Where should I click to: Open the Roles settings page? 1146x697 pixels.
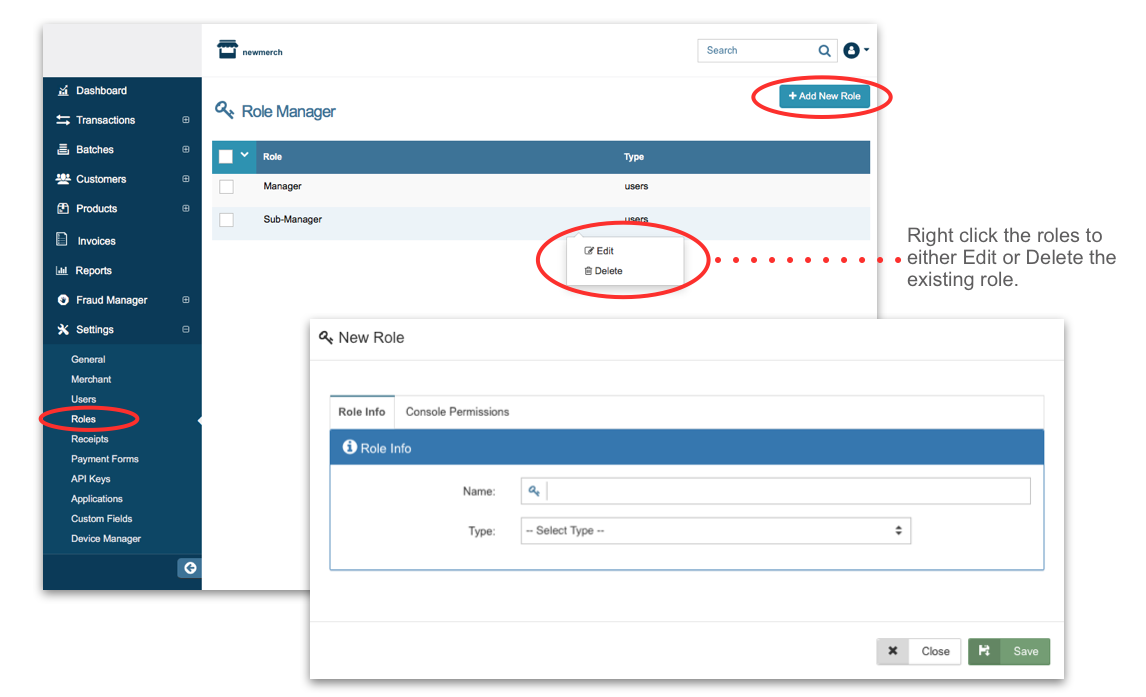click(x=83, y=419)
